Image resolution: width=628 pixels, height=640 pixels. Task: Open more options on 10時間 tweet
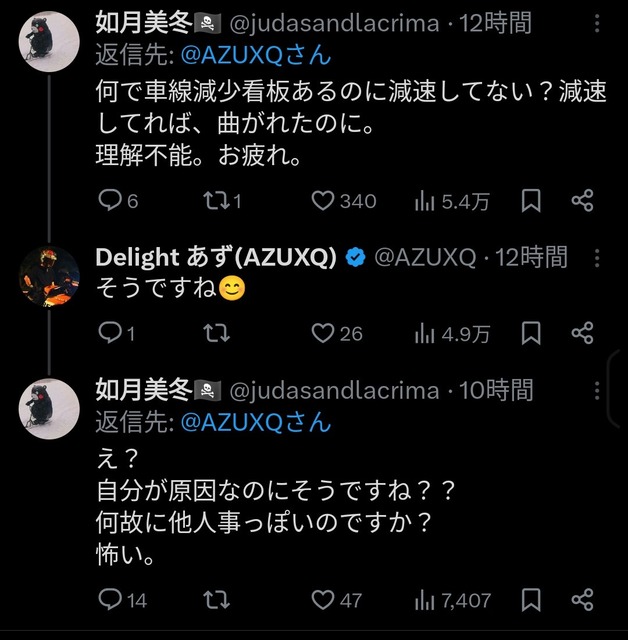click(x=597, y=391)
